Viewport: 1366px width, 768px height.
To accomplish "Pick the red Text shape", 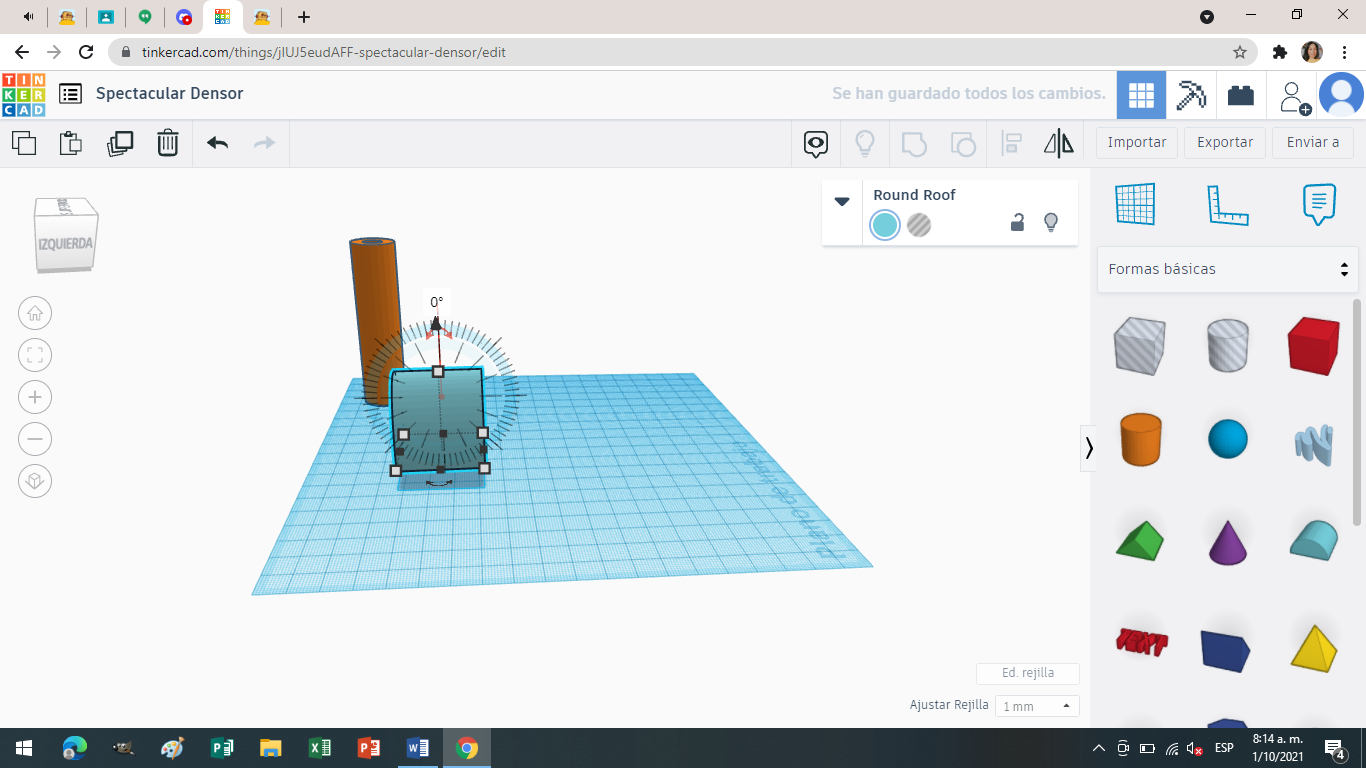I will (x=1141, y=641).
